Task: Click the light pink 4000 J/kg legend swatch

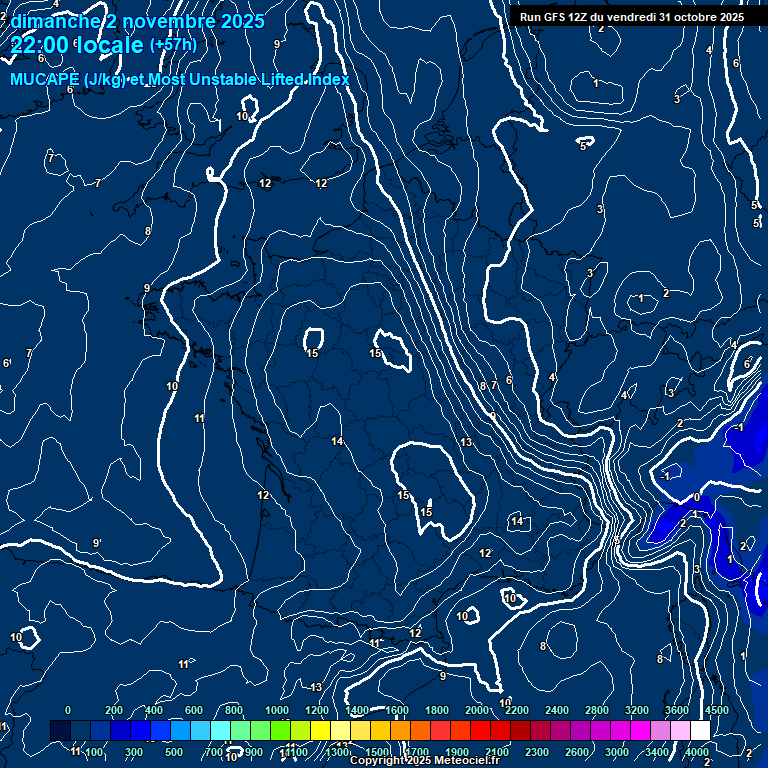Action: pos(680,730)
